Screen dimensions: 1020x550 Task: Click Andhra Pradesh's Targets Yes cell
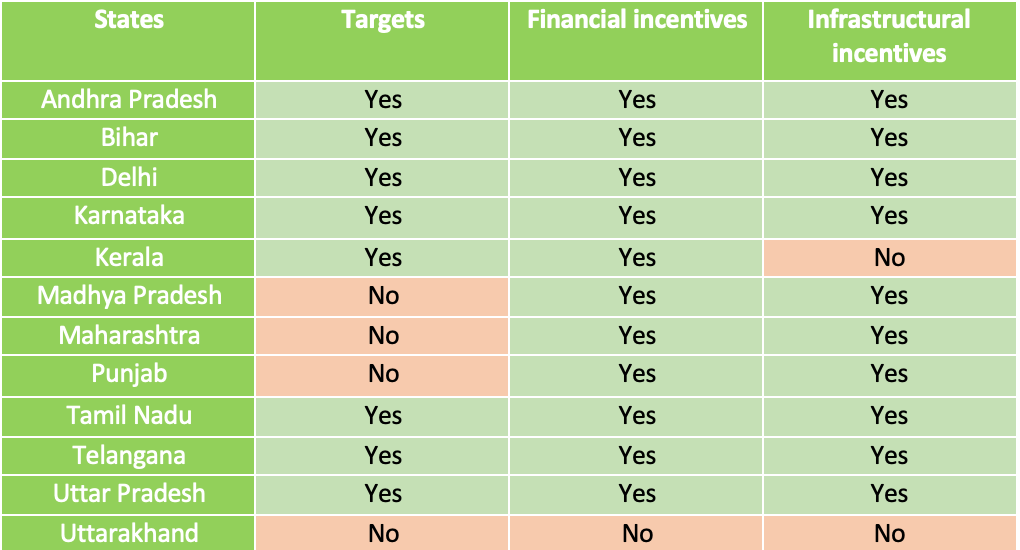click(x=382, y=100)
